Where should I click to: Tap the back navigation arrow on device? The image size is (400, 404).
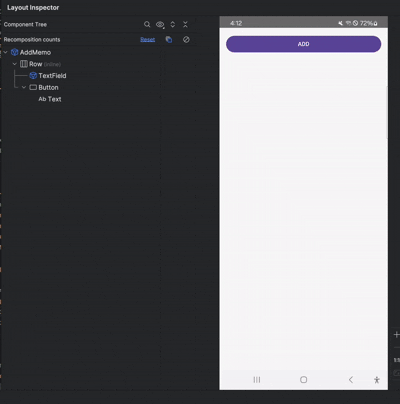click(x=351, y=380)
